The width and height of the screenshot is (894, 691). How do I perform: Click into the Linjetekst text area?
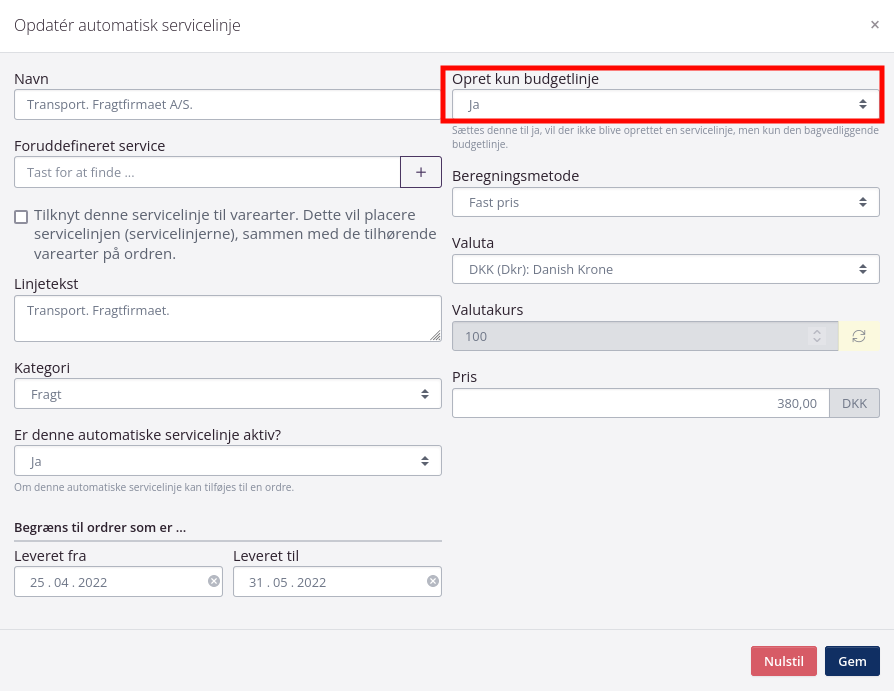pyautogui.click(x=228, y=318)
